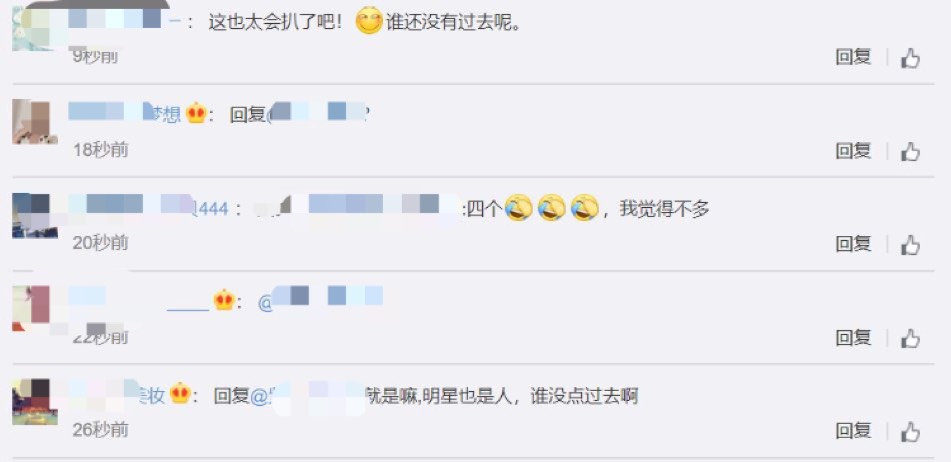This screenshot has height=462, width=951.
Task: Click 回复 on the 22秒前 comment
Action: pyautogui.click(x=853, y=337)
